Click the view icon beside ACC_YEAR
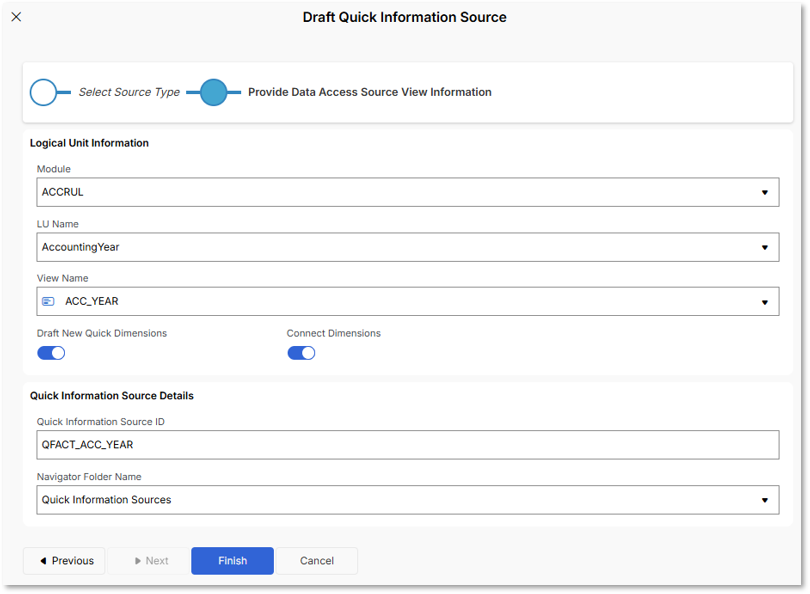Image resolution: width=810 pixels, height=594 pixels. coord(48,301)
